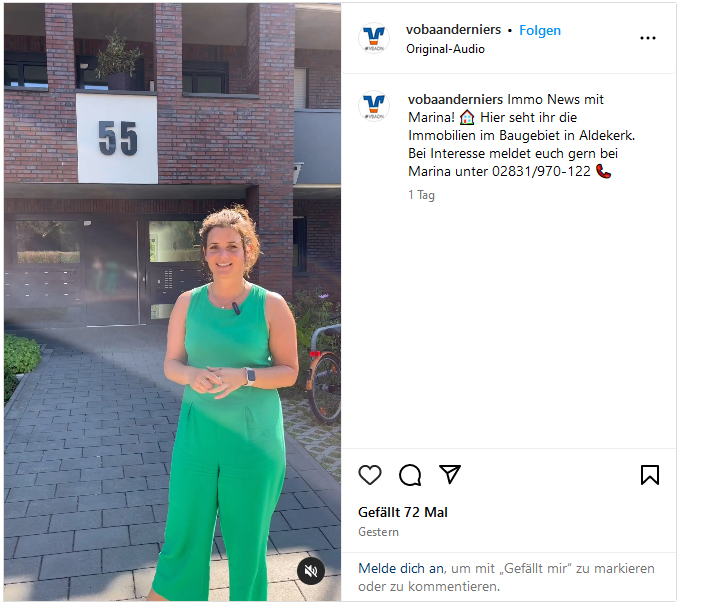Save post using bookmark icon
This screenshot has width=723, height=607.
coord(650,475)
